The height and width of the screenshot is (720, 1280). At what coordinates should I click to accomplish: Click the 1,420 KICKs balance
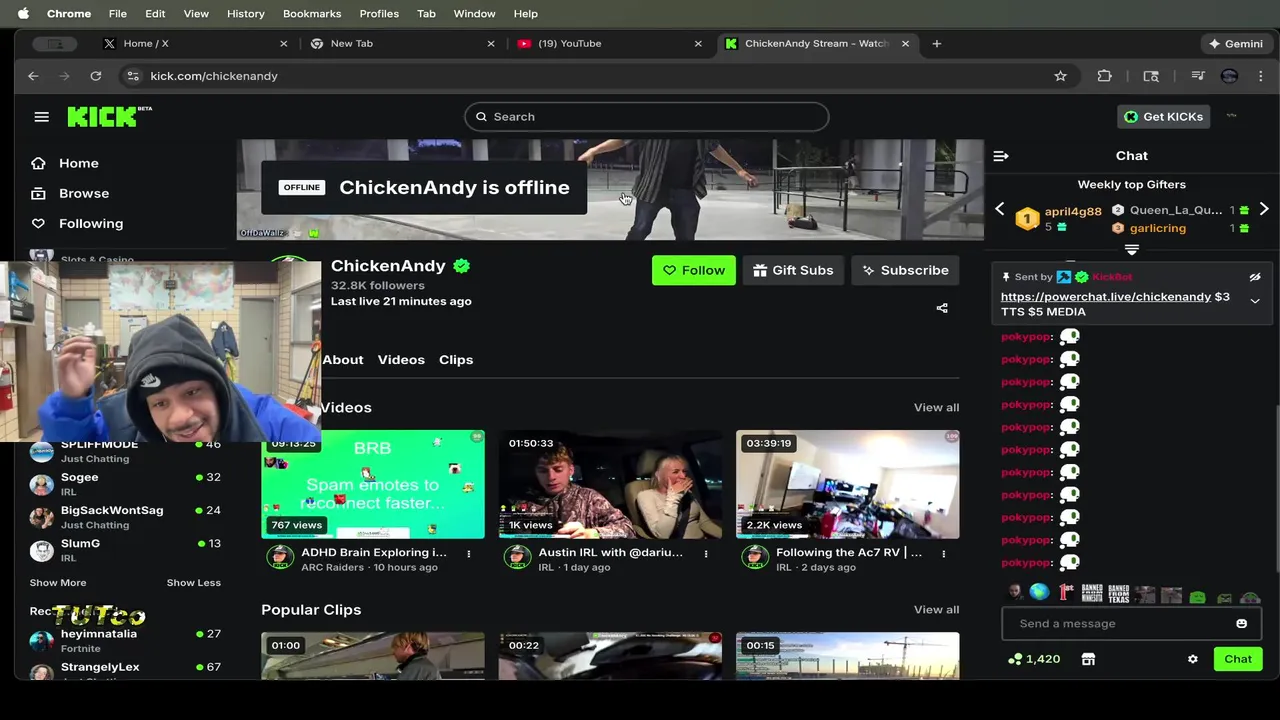click(x=1035, y=659)
